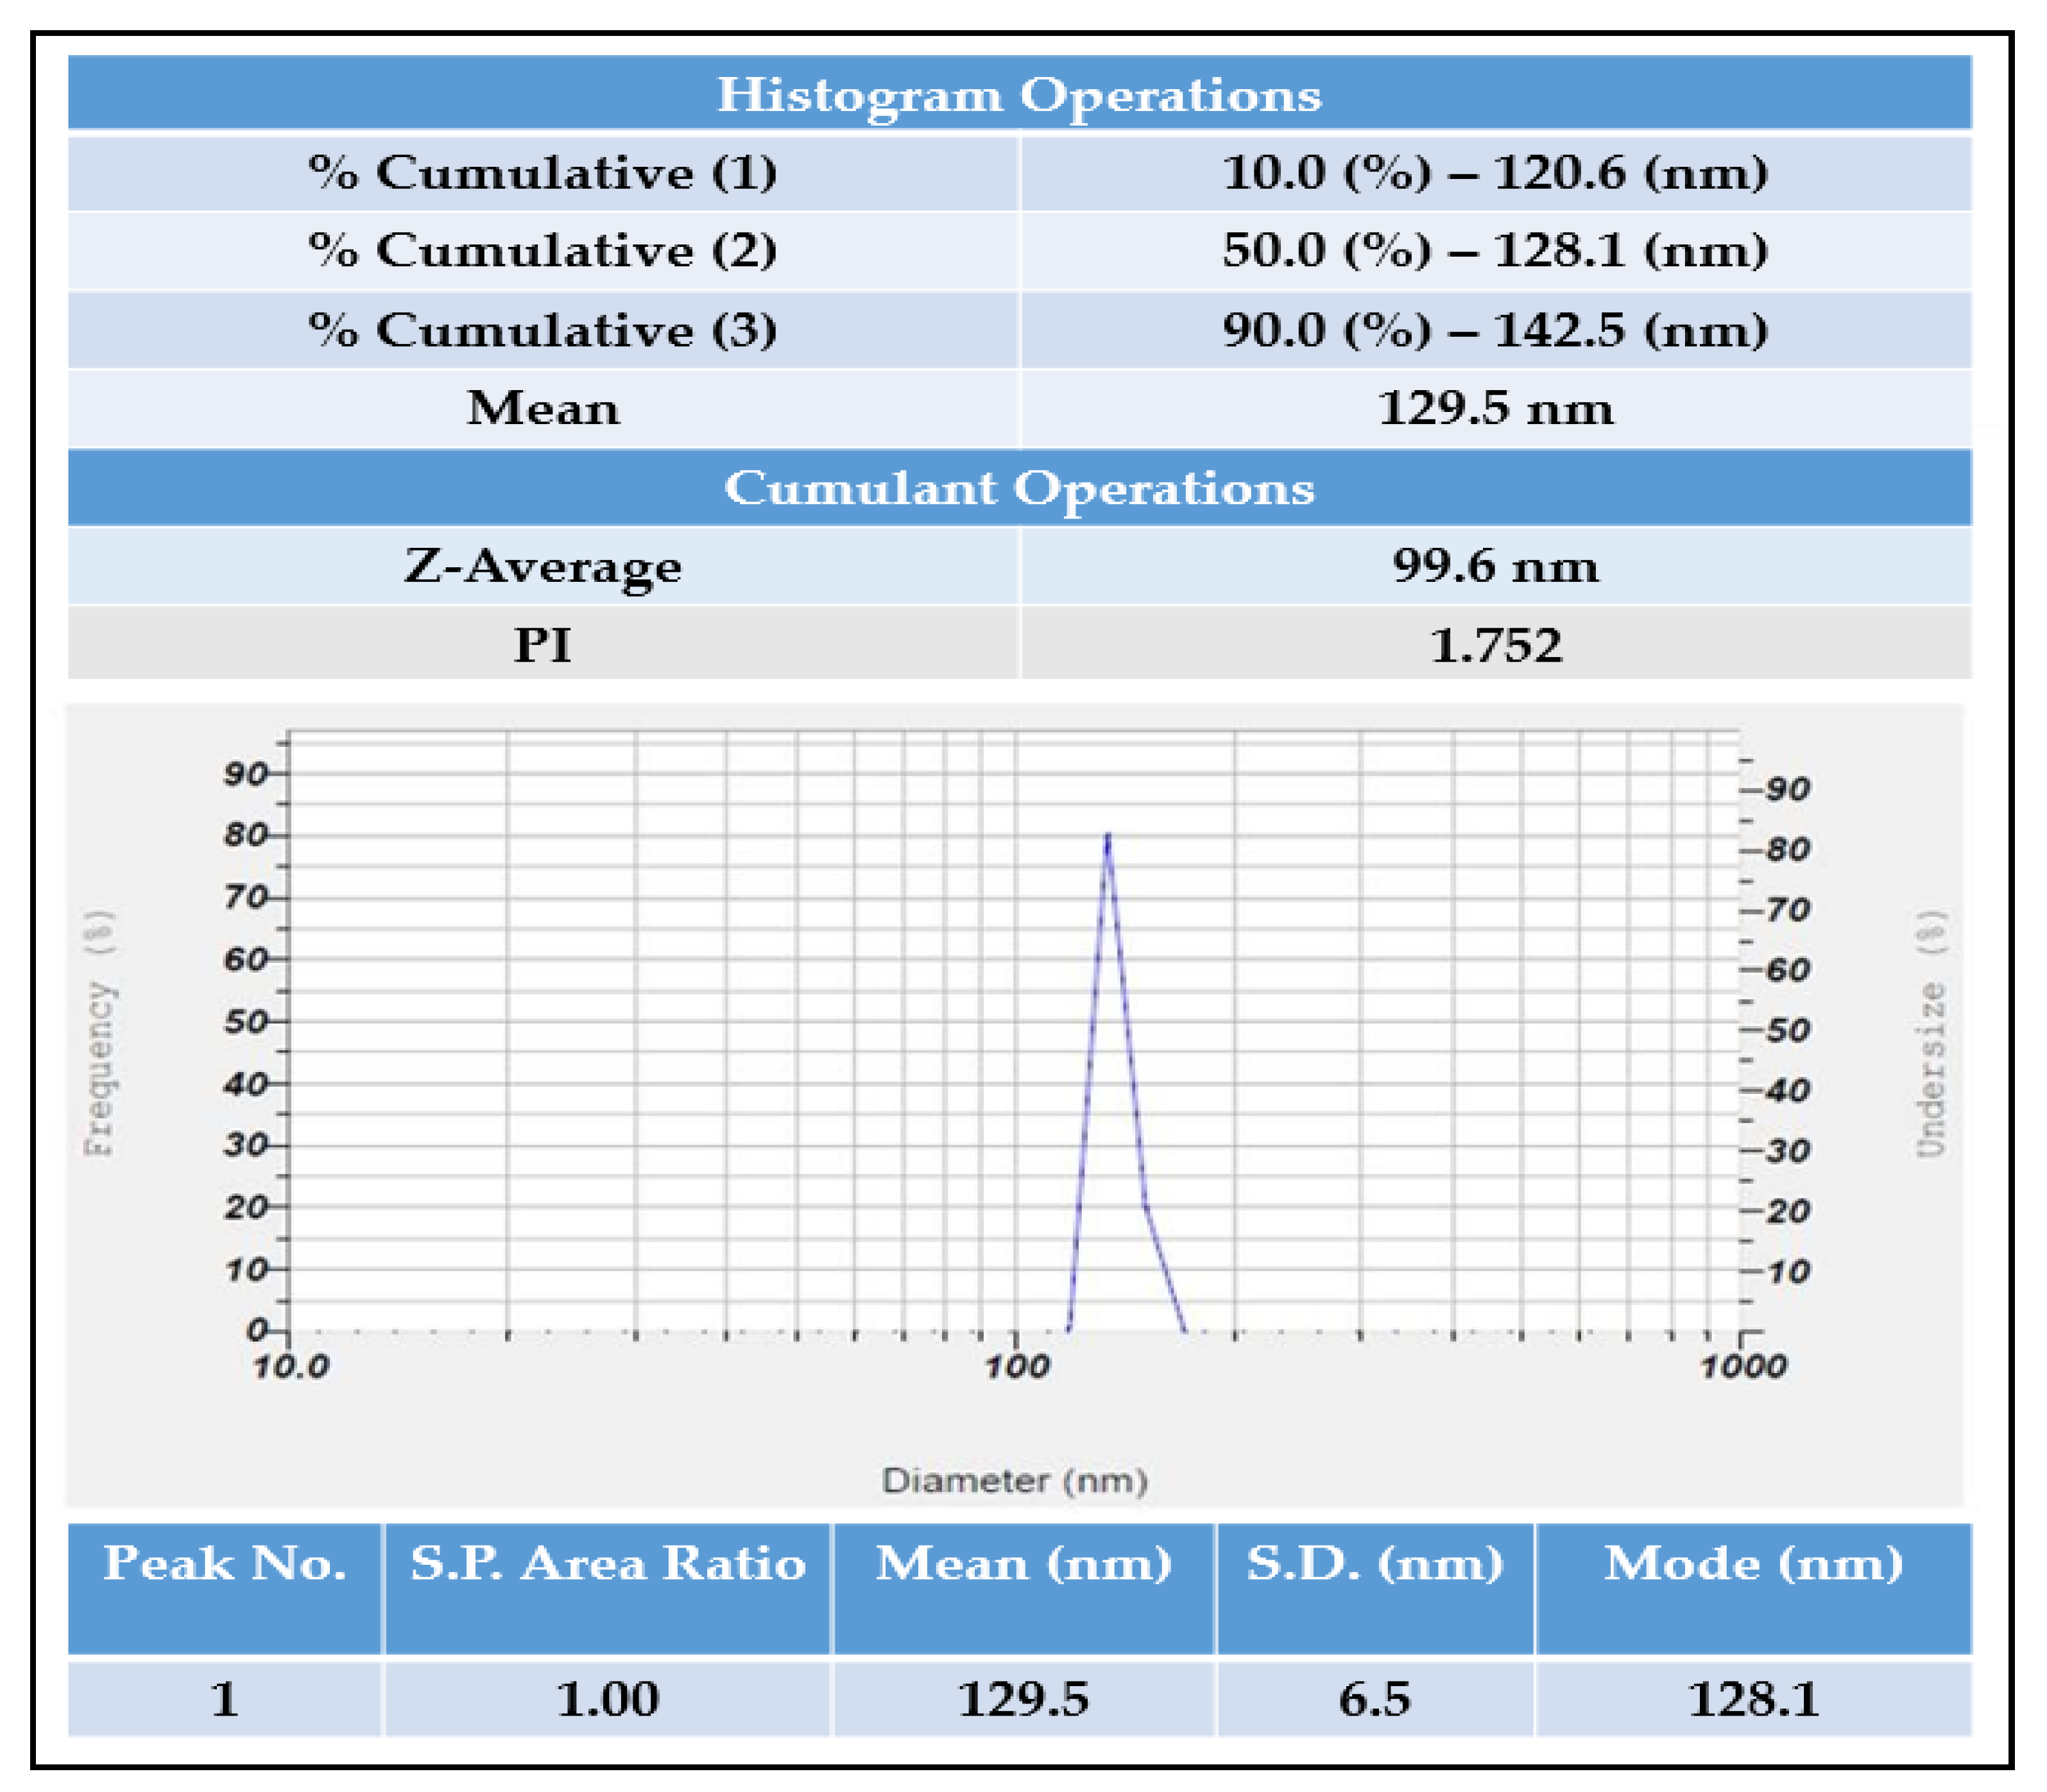The width and height of the screenshot is (2047, 1792).
Task: Click the Diameter (nm) axis label
Action: coord(1014,1481)
